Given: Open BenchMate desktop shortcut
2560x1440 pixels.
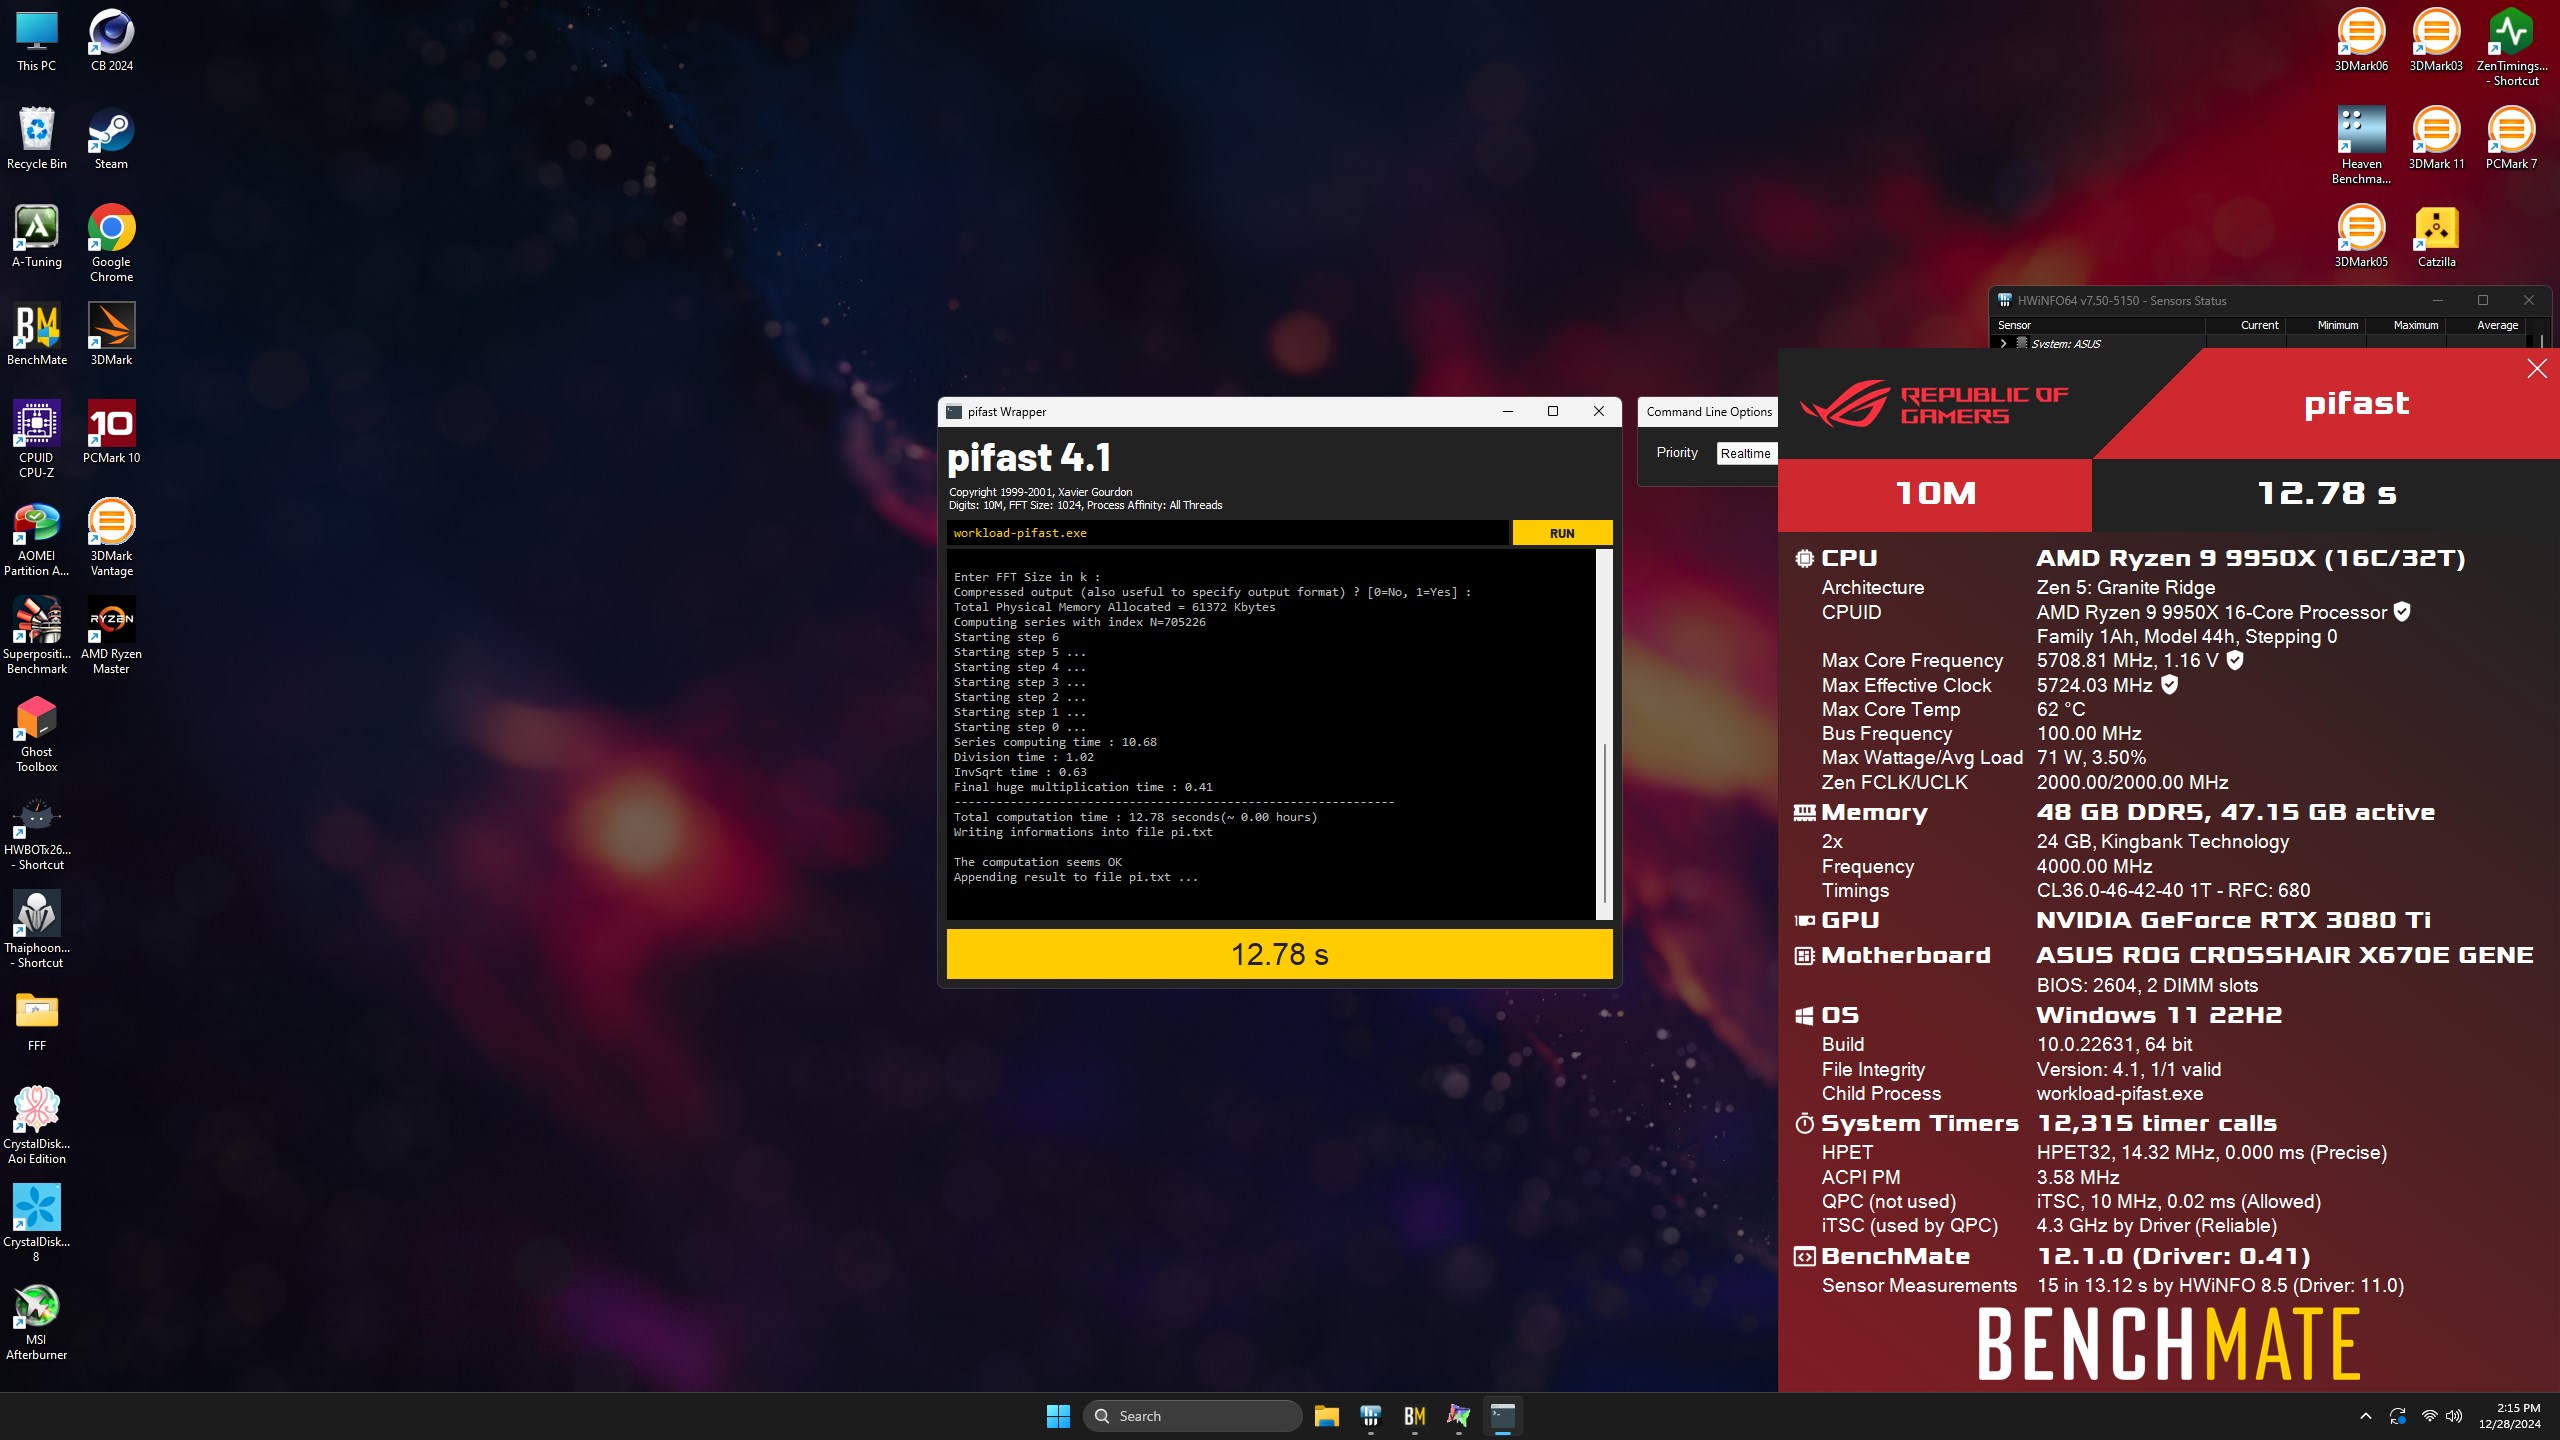Looking at the screenshot, I should (37, 334).
